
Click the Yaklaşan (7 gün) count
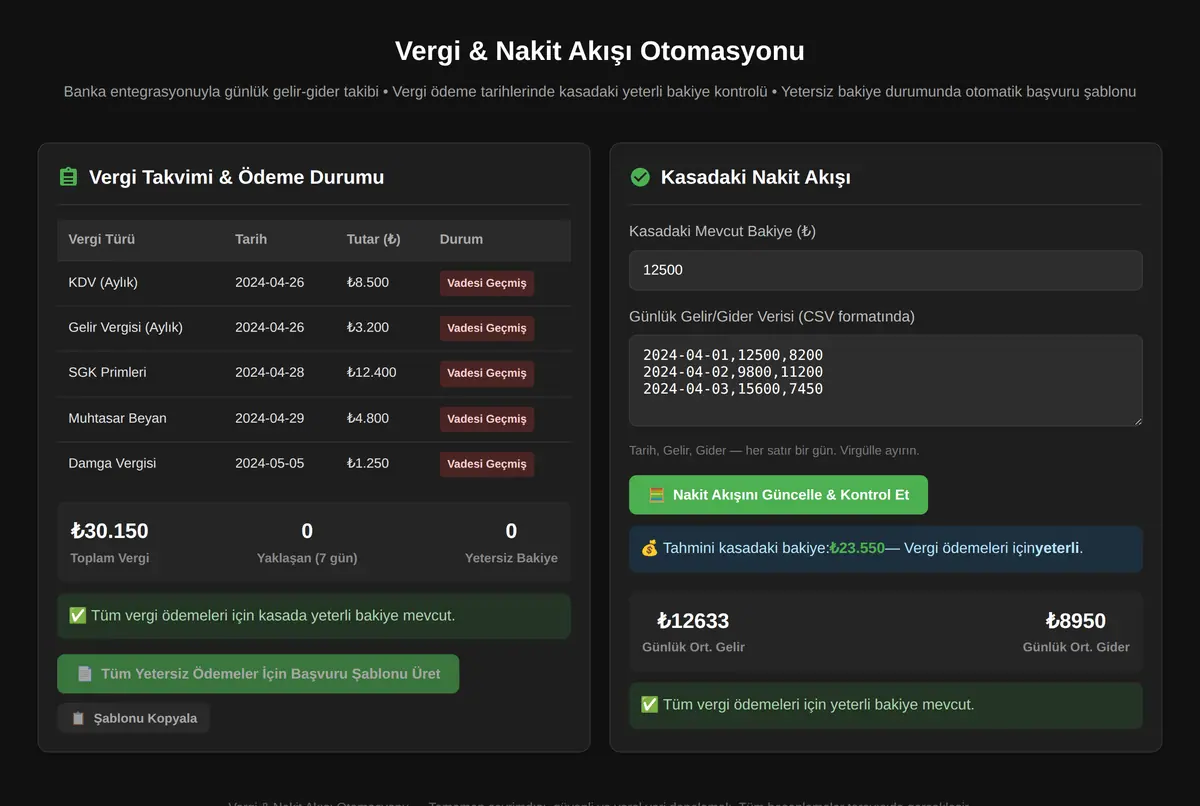307,531
